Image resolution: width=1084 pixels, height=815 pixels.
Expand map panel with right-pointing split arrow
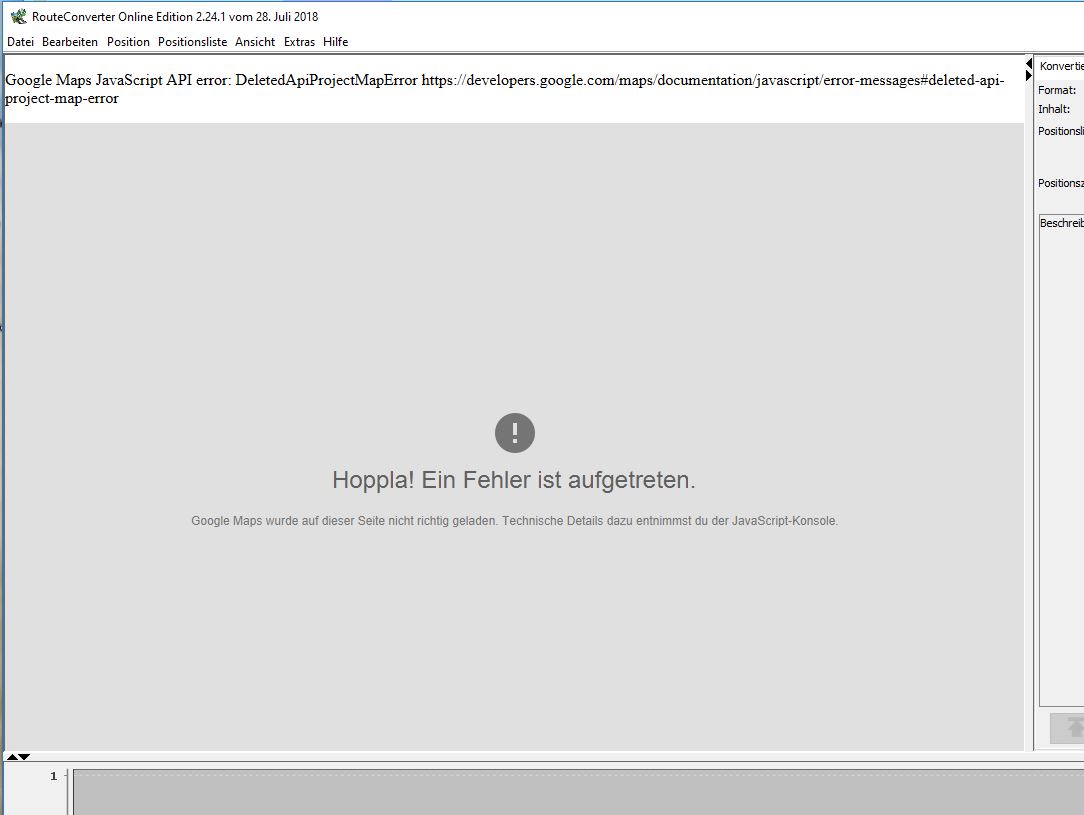click(1029, 76)
